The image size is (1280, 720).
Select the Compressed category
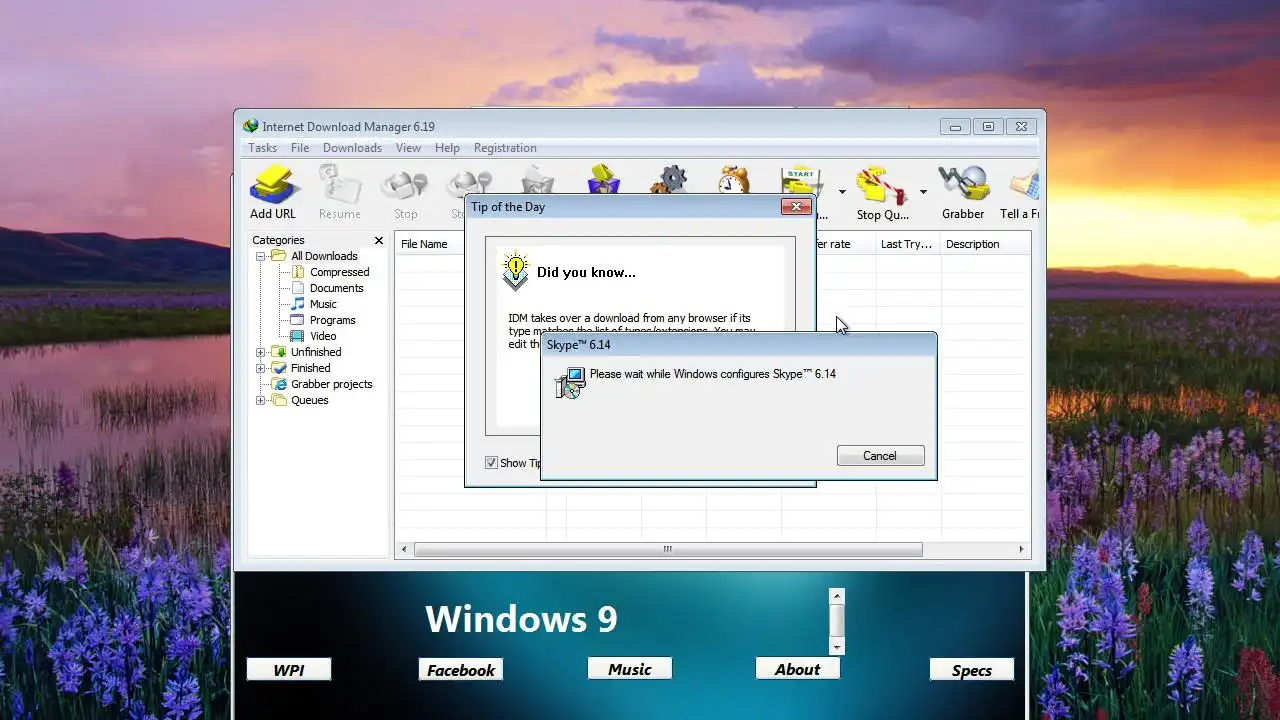pyautogui.click(x=339, y=272)
